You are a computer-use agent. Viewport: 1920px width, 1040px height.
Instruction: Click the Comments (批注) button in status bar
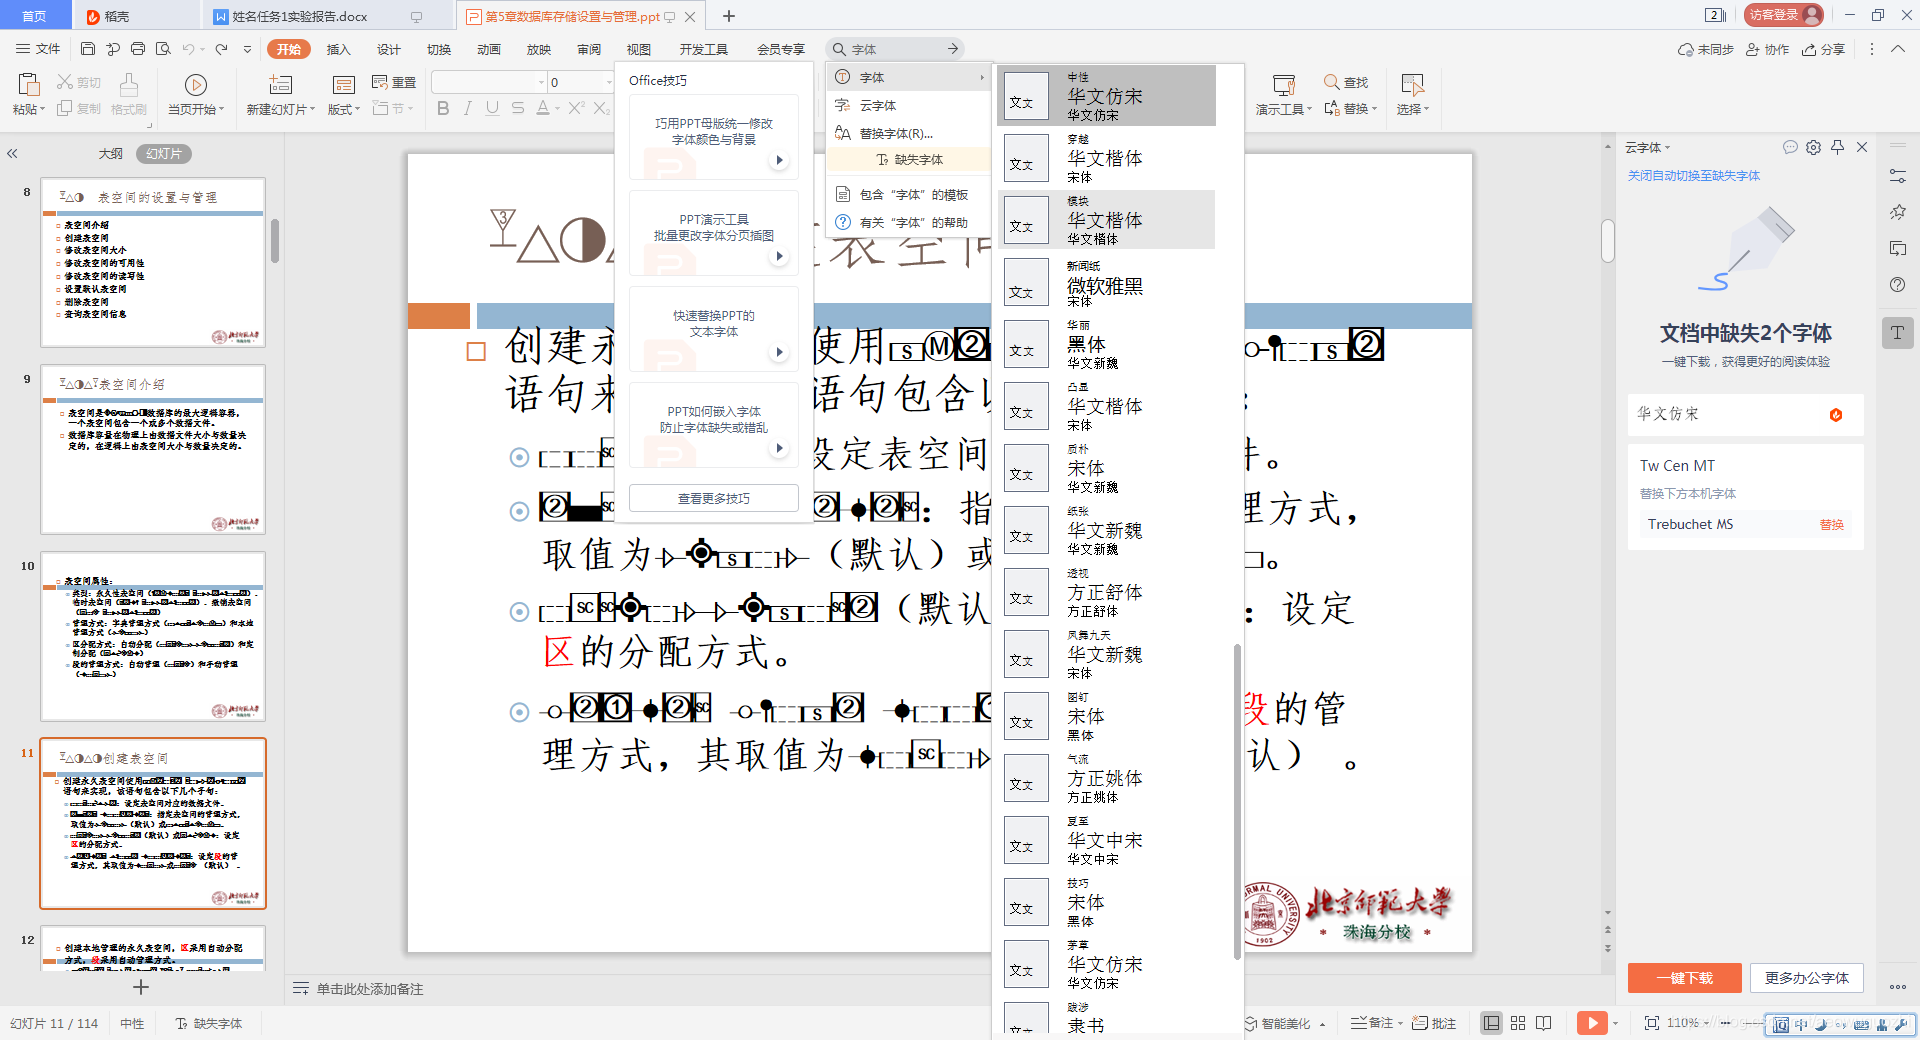[1434, 1023]
